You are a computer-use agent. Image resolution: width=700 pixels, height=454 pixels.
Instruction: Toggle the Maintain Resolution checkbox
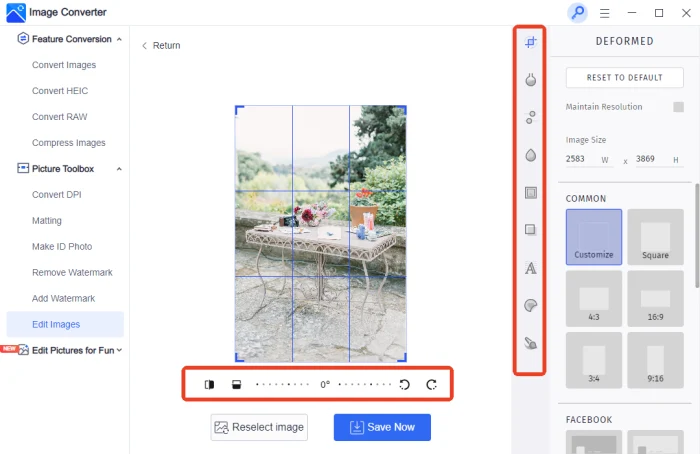678,107
